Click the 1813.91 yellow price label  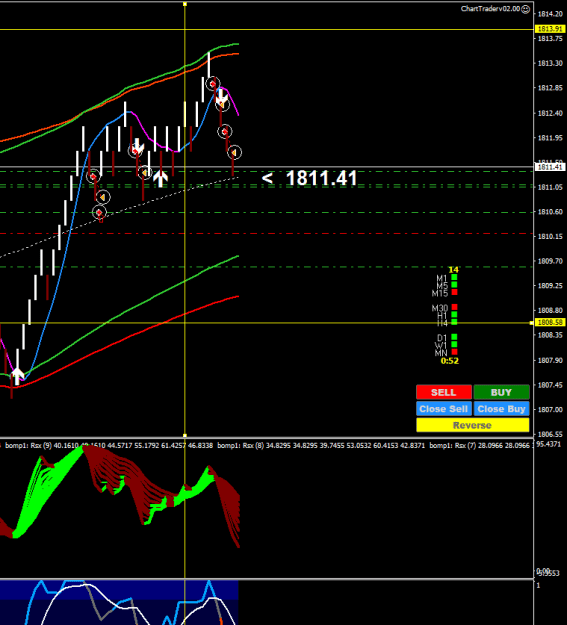(550, 29)
